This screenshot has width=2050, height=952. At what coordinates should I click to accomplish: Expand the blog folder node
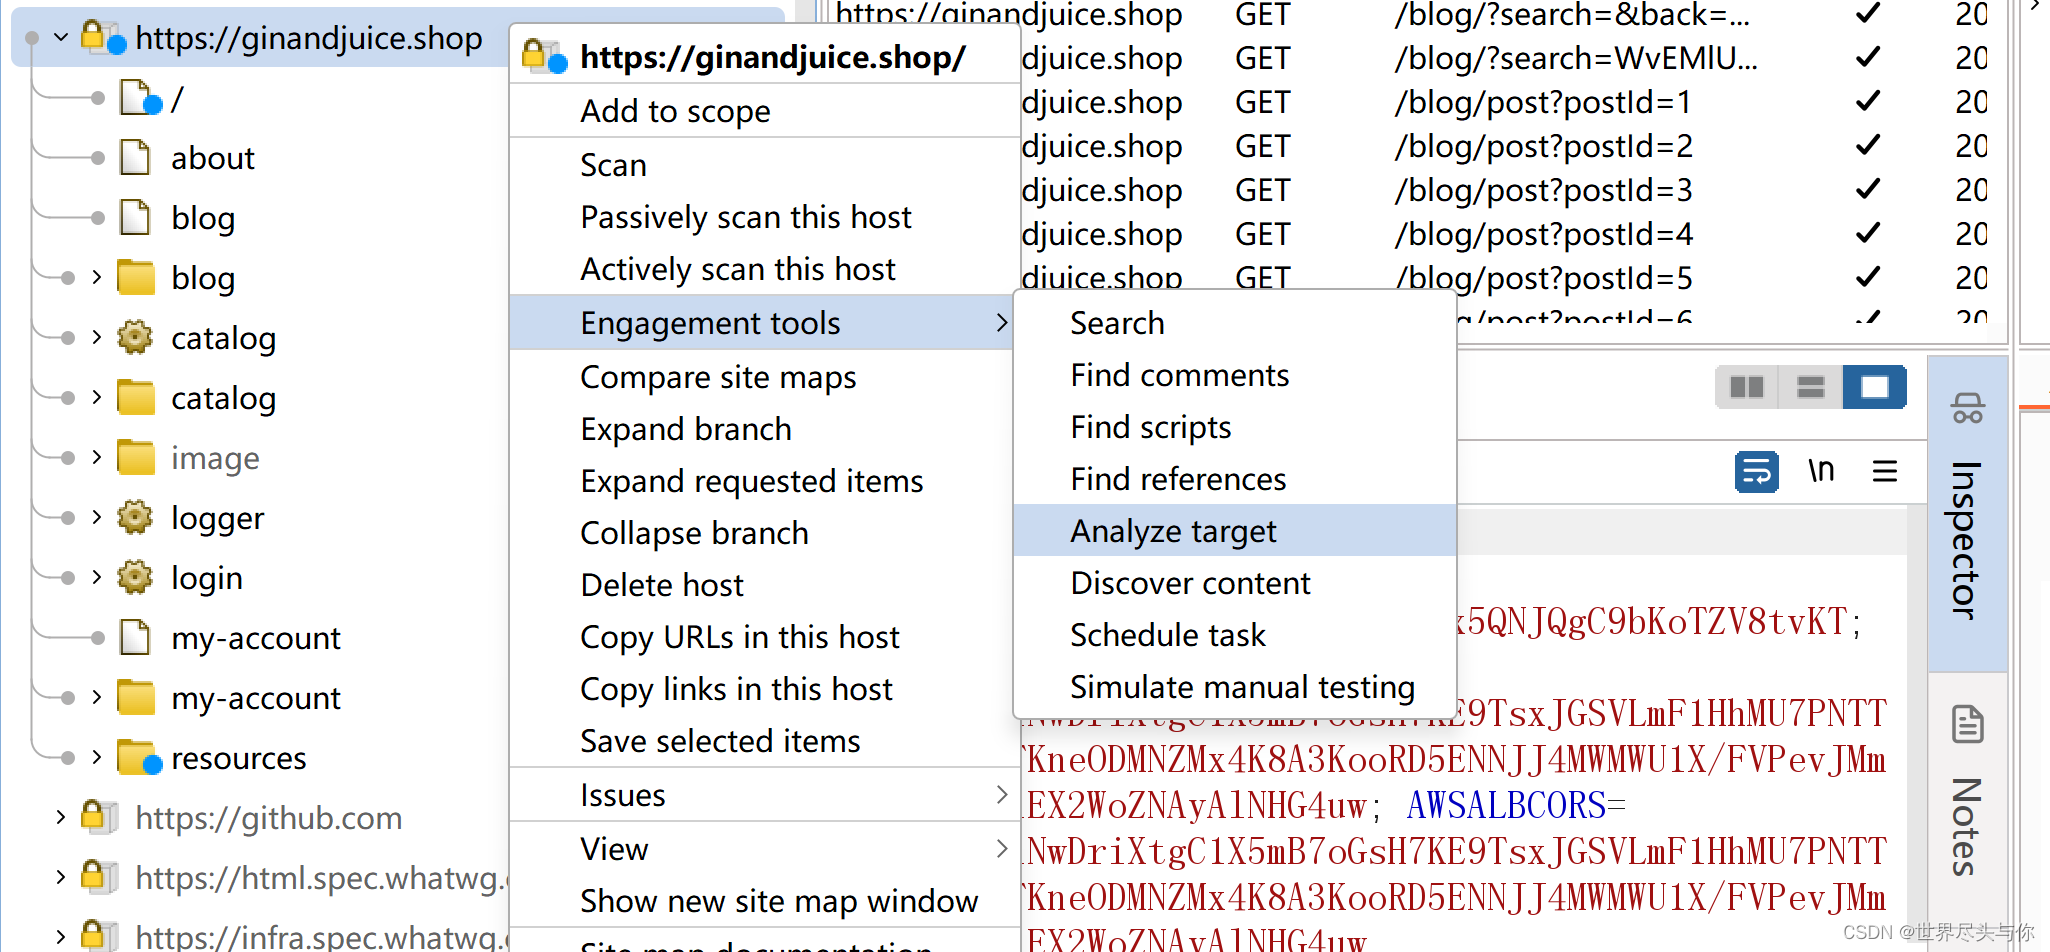pos(97,278)
